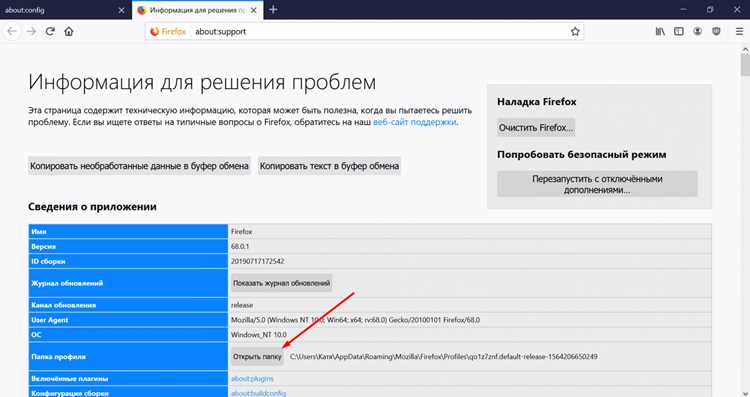The height and width of the screenshot is (397, 750).
Task: Click the profile folder path text
Action: click(x=443, y=356)
